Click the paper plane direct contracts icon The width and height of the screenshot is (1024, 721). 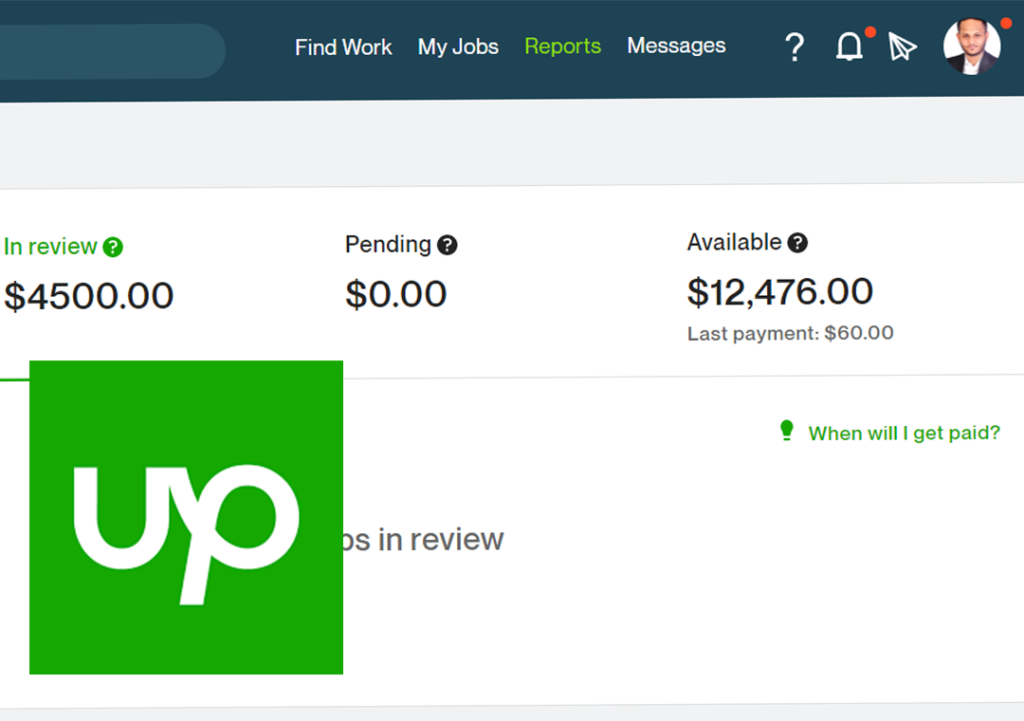[x=903, y=47]
